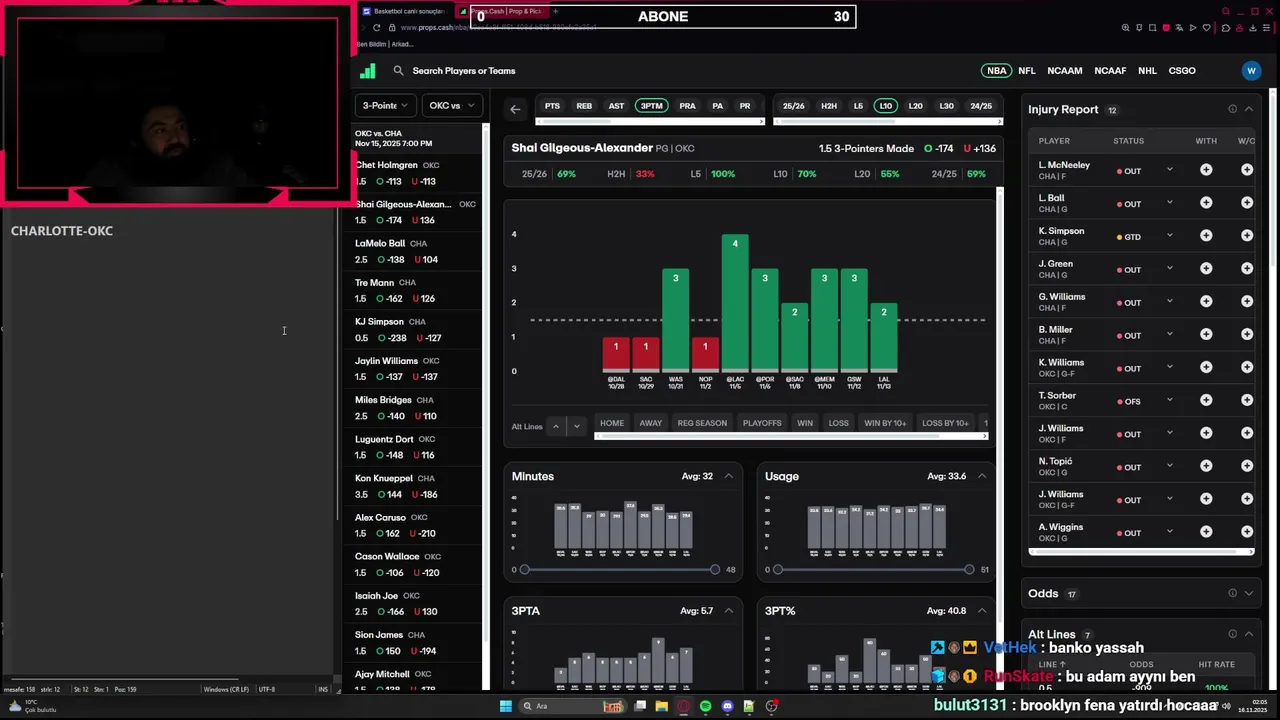Image resolution: width=1280 pixels, height=720 pixels.
Task: Select Chet Holmgren in player list
Action: (x=415, y=173)
